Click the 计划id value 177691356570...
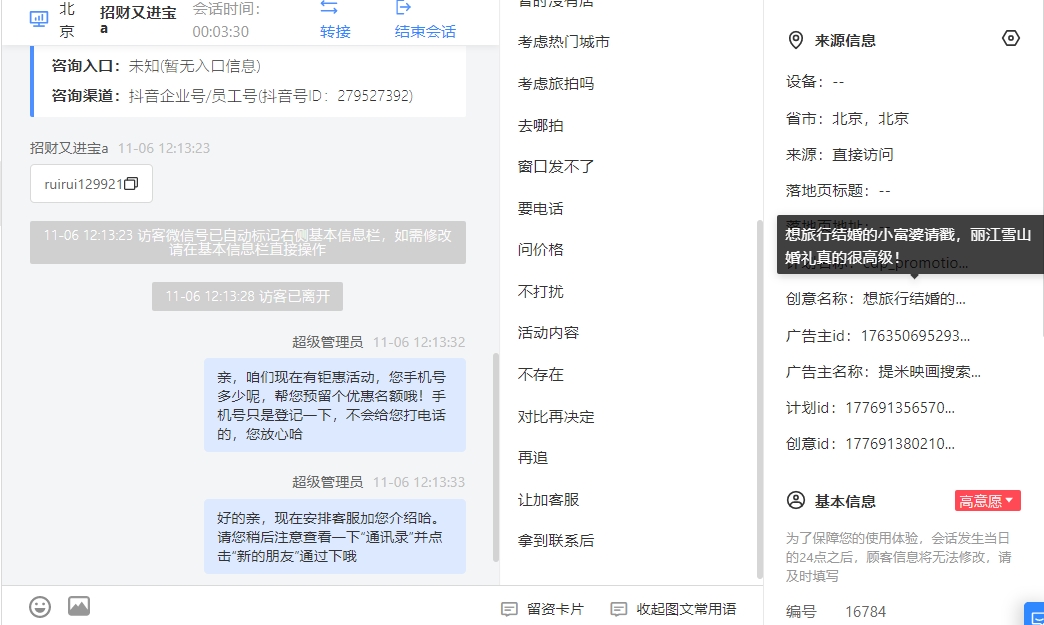The height and width of the screenshot is (625, 1044). [x=900, y=407]
